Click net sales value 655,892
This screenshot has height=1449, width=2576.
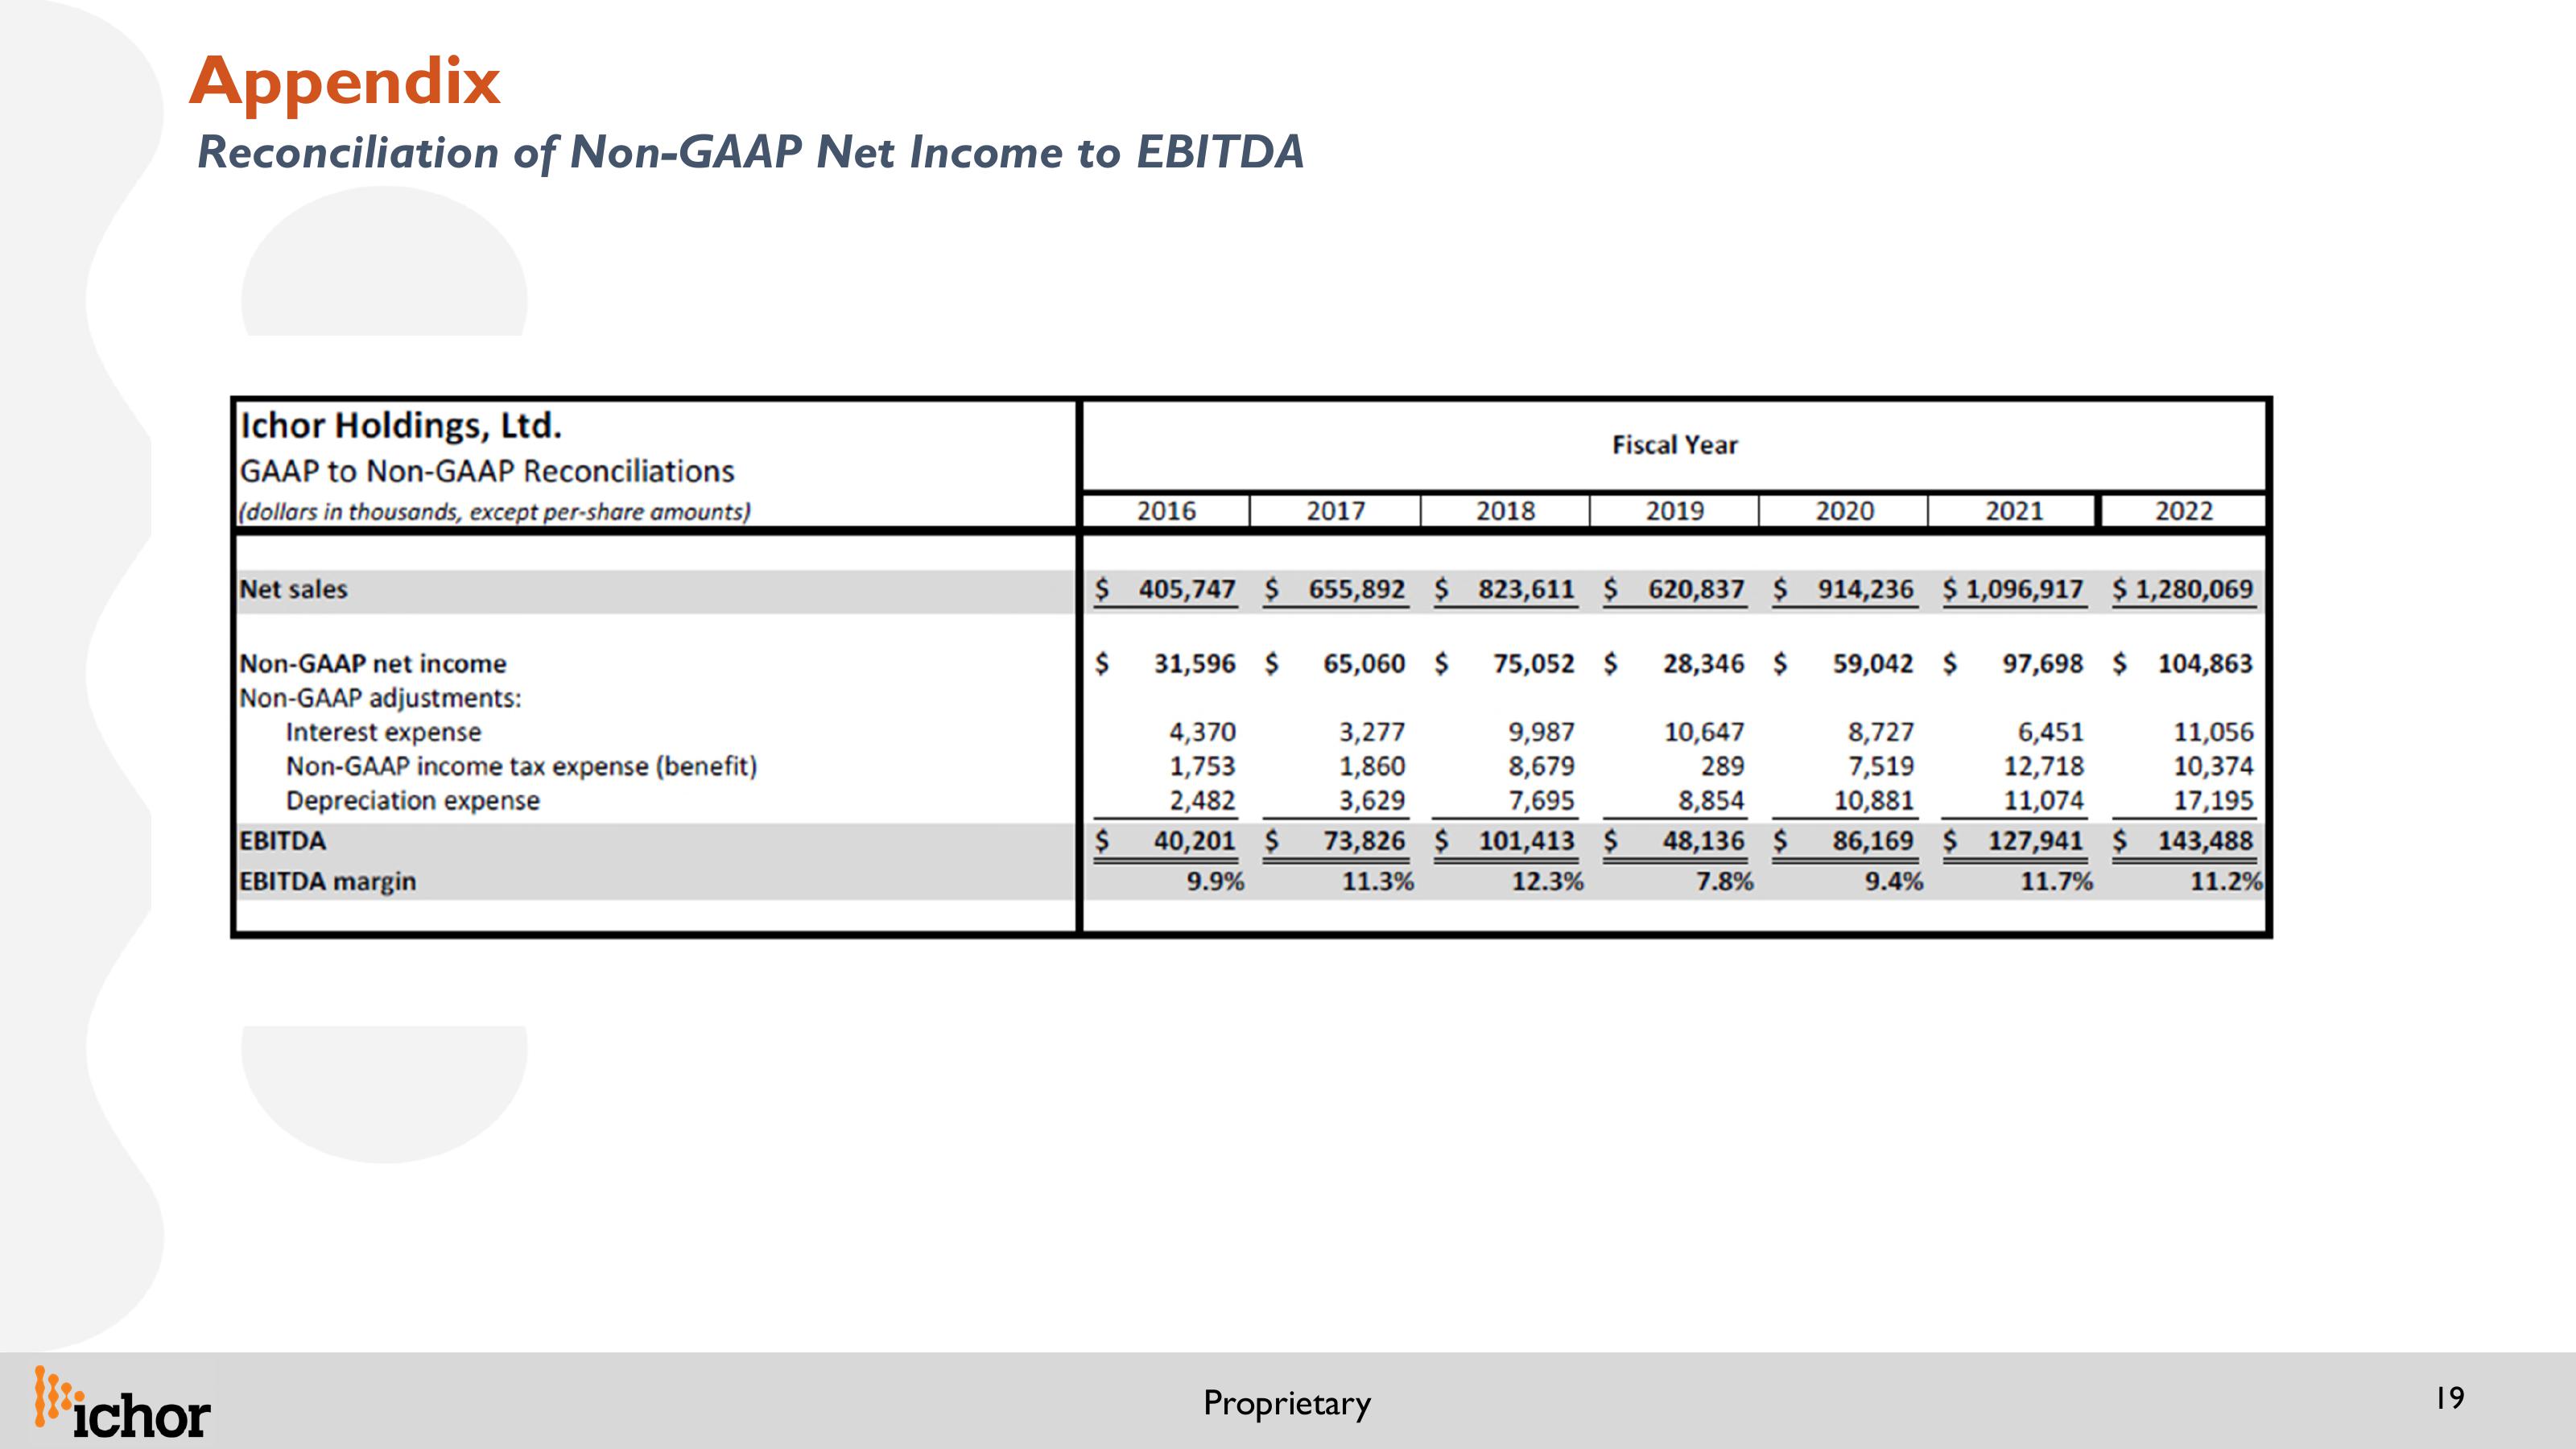point(1357,589)
